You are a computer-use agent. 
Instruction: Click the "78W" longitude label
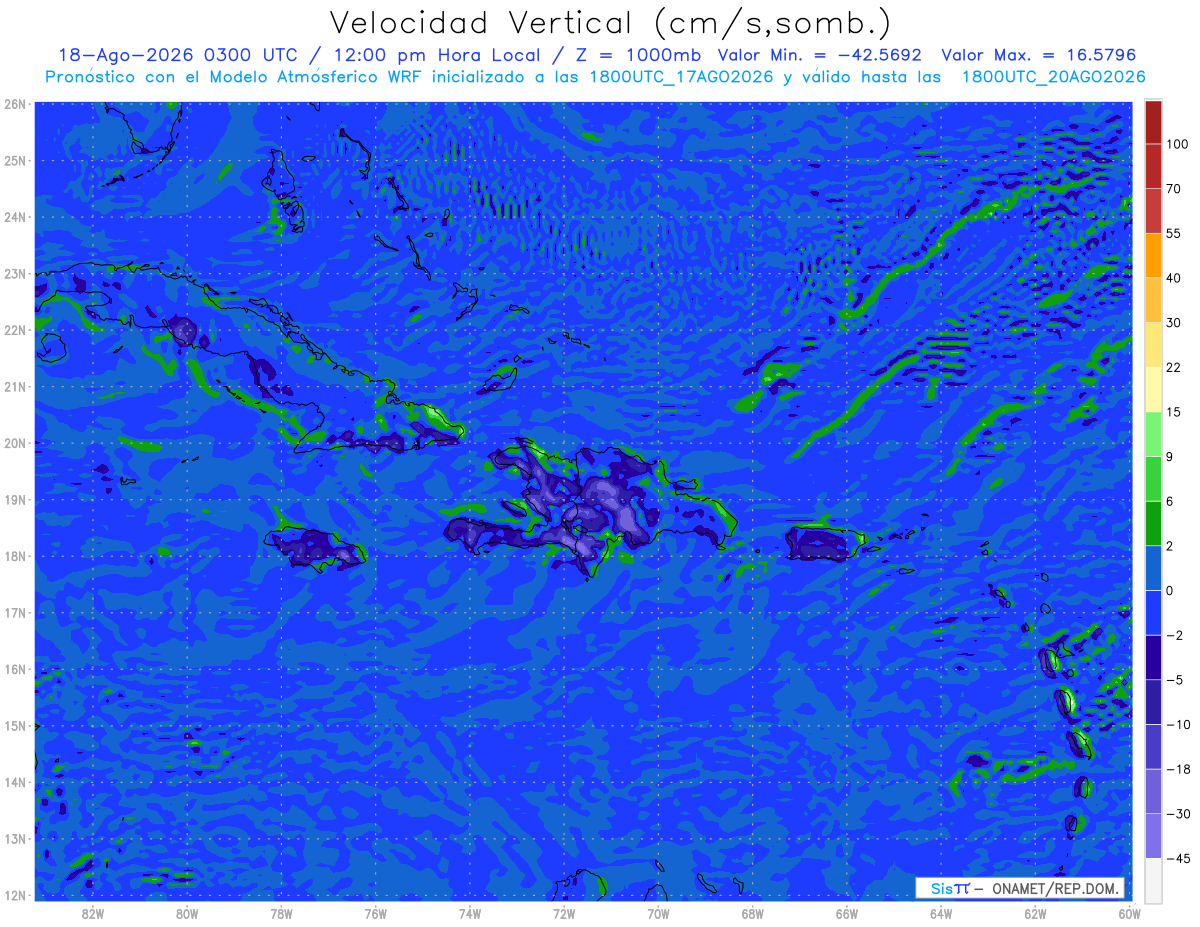click(x=281, y=913)
